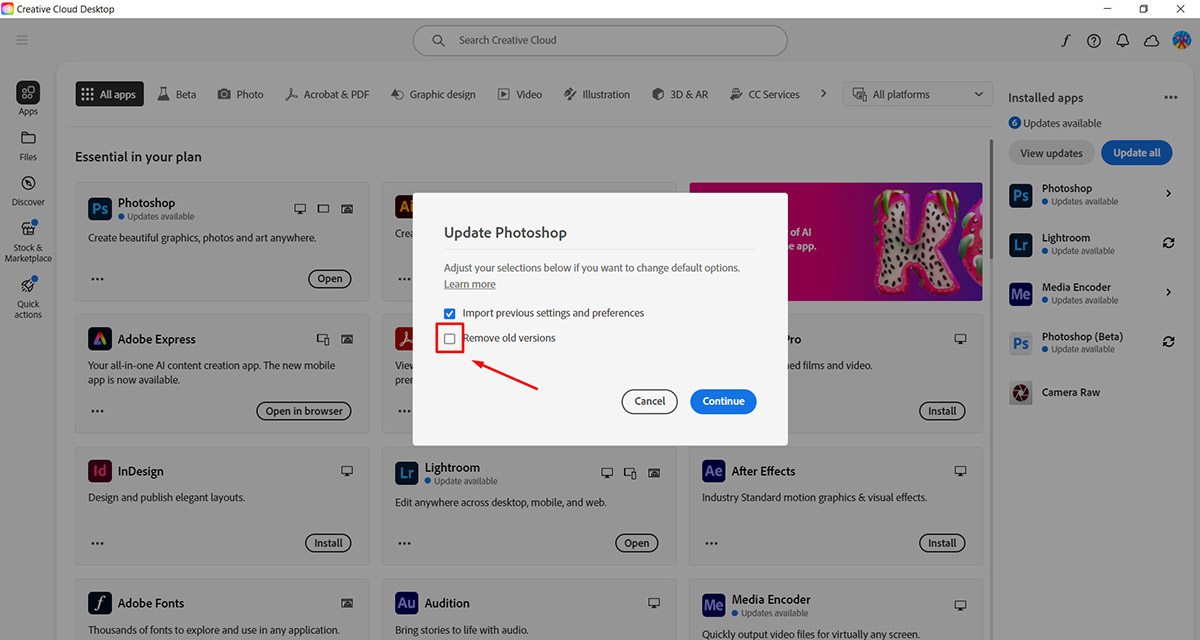The image size is (1200, 640).
Task: Click Photoshop (Beta) icon in Installed apps
Action: click(x=1021, y=343)
